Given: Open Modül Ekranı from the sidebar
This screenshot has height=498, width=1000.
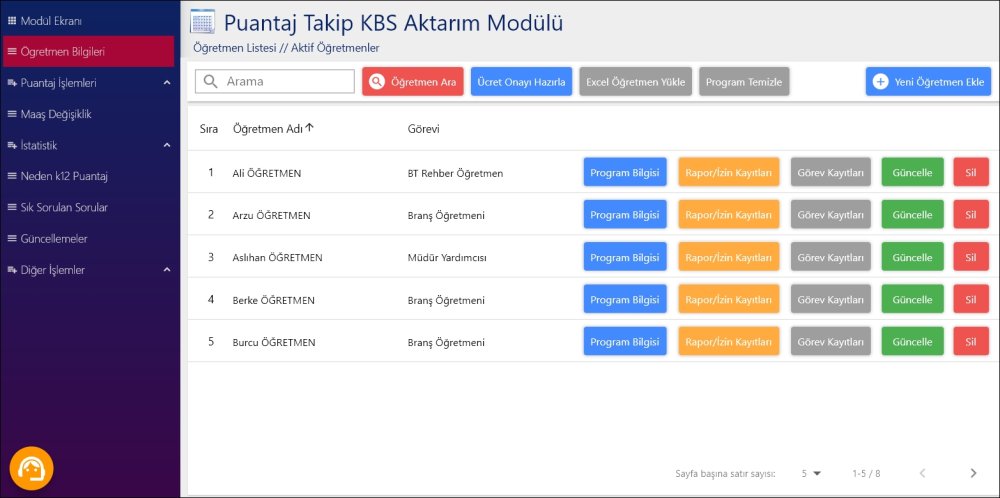Looking at the screenshot, I should pyautogui.click(x=50, y=20).
